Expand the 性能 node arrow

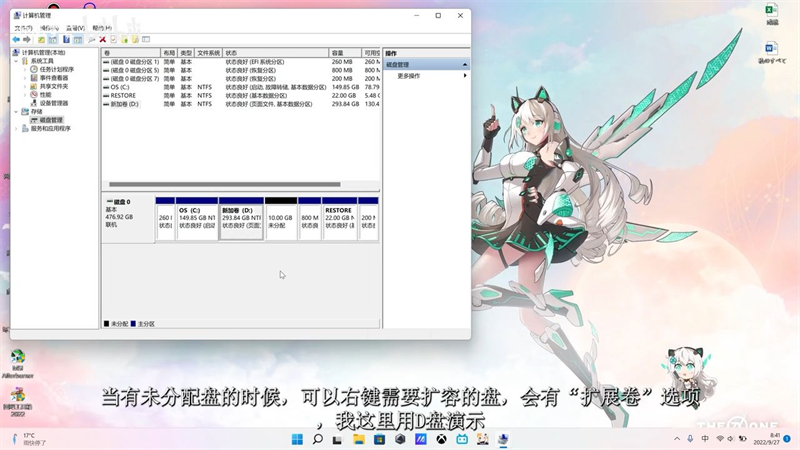(x=25, y=94)
